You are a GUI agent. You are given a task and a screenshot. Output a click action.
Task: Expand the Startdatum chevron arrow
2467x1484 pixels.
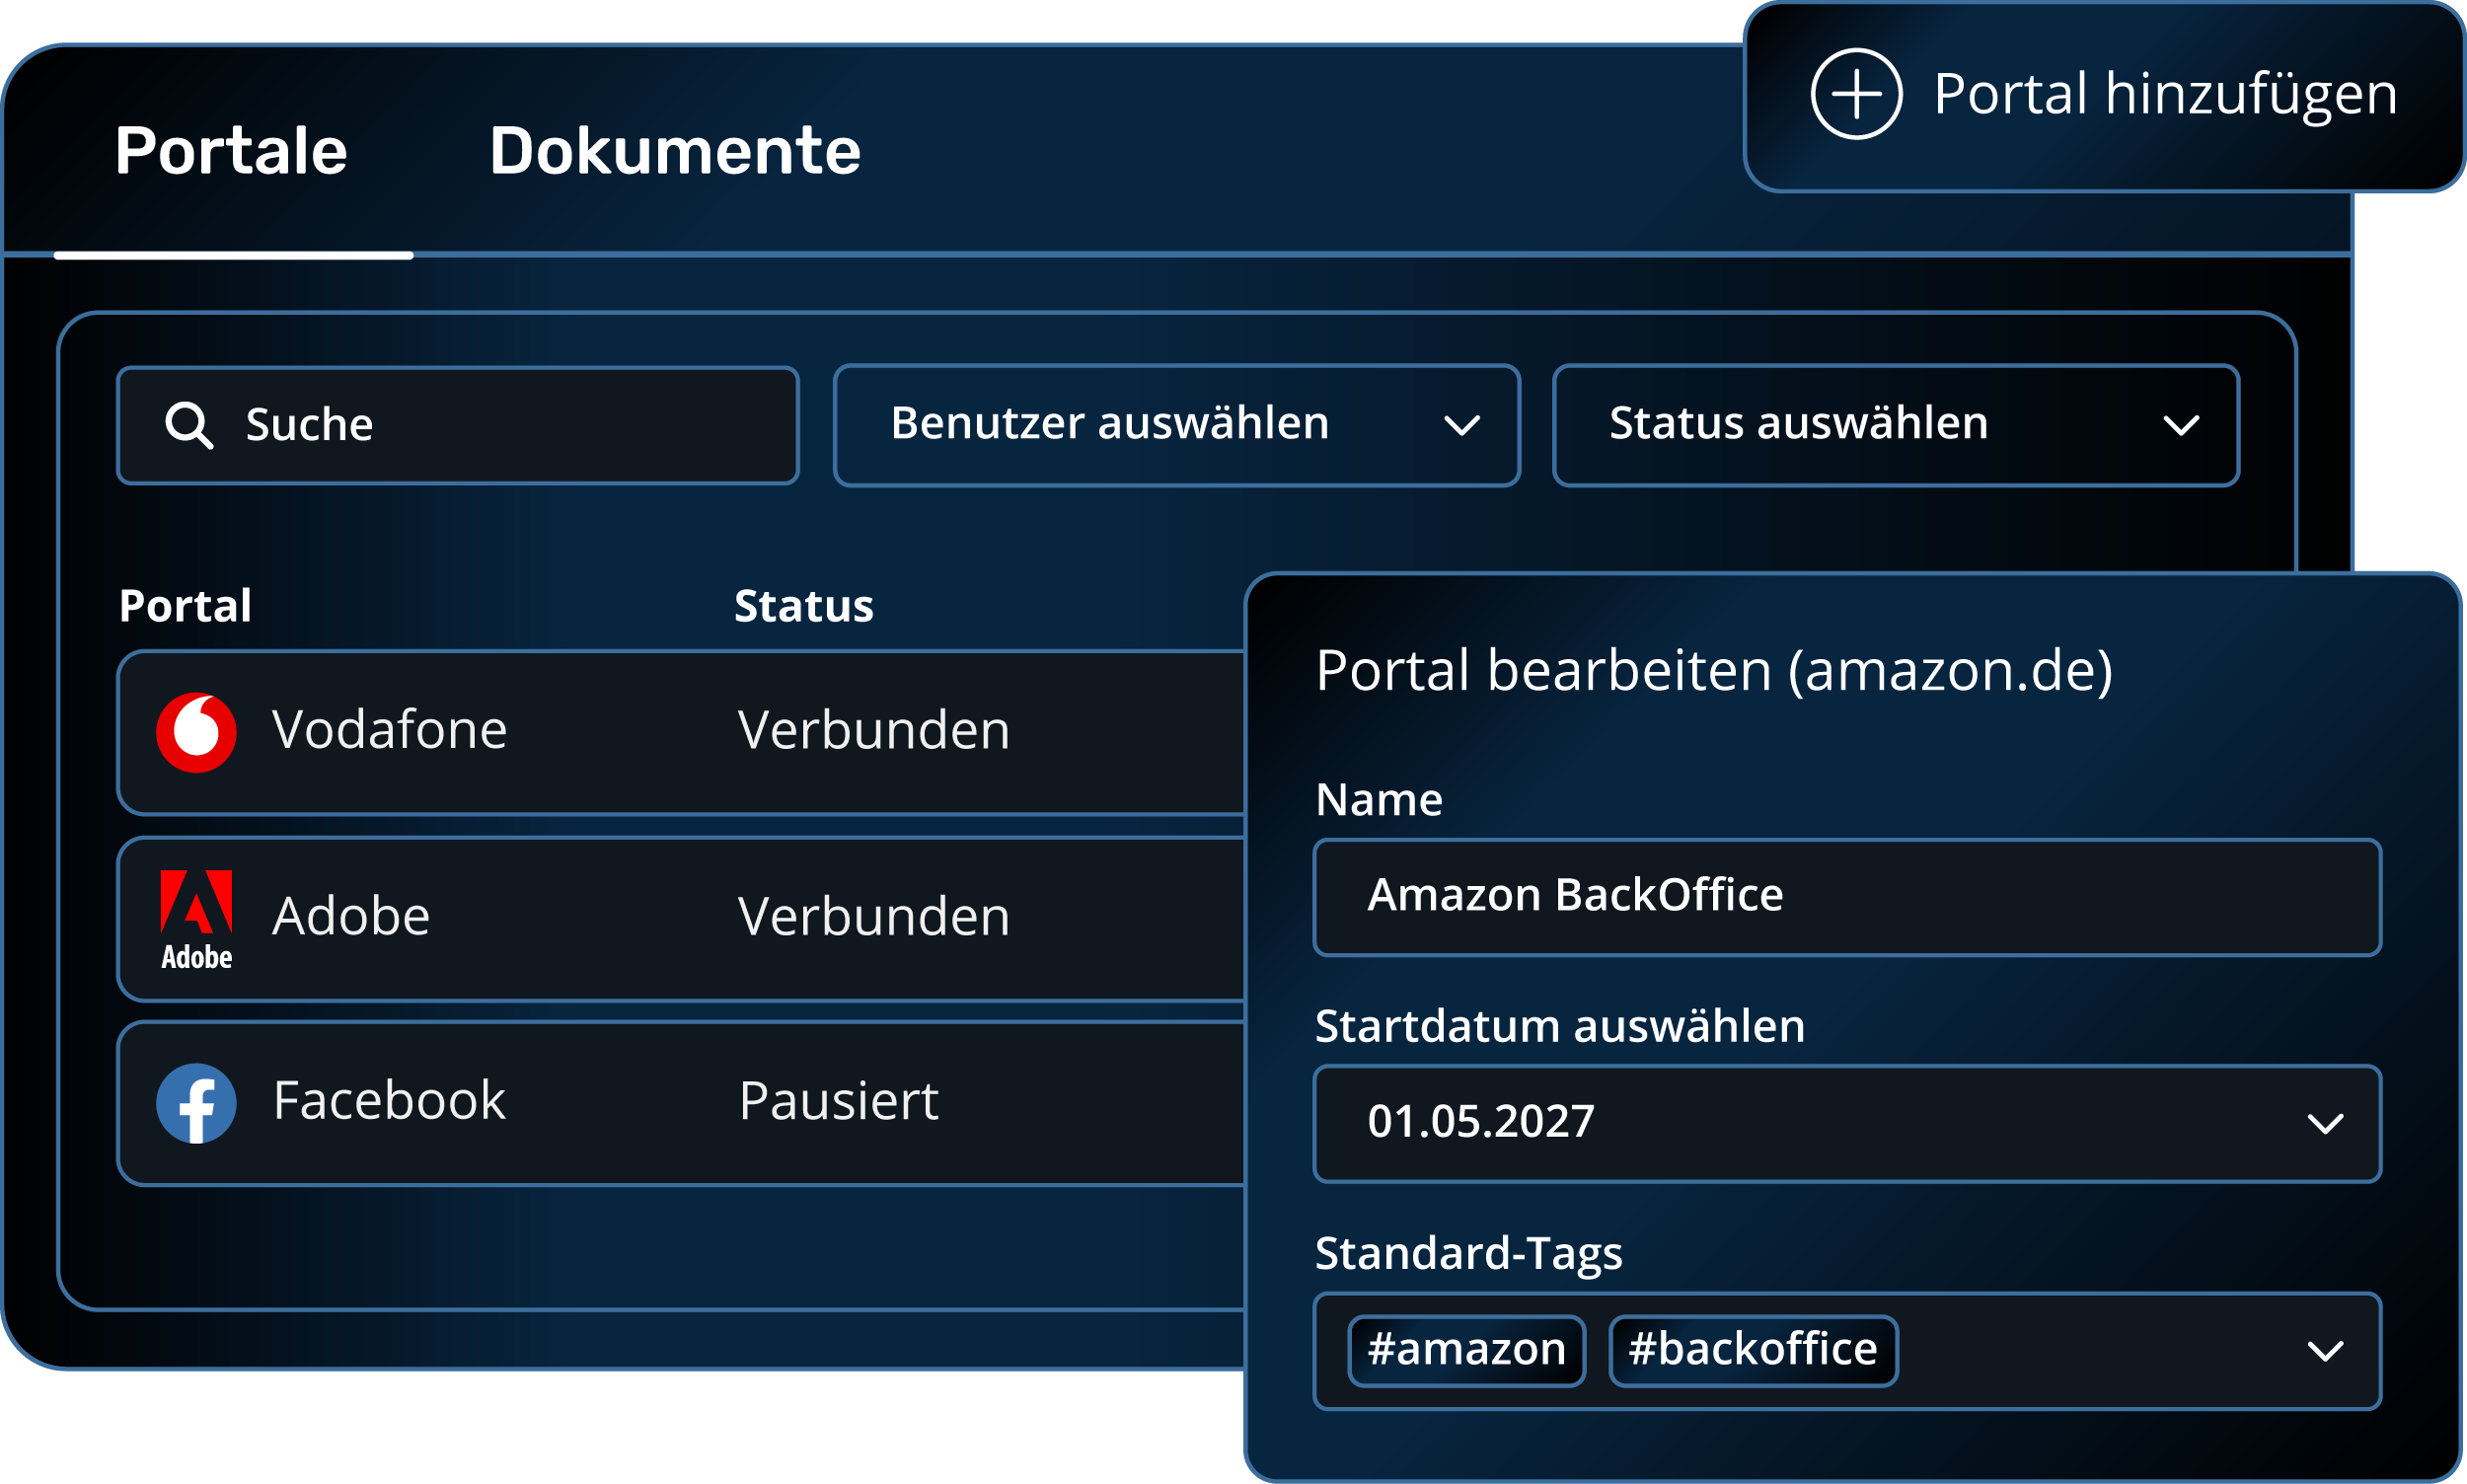pyautogui.click(x=2325, y=1124)
